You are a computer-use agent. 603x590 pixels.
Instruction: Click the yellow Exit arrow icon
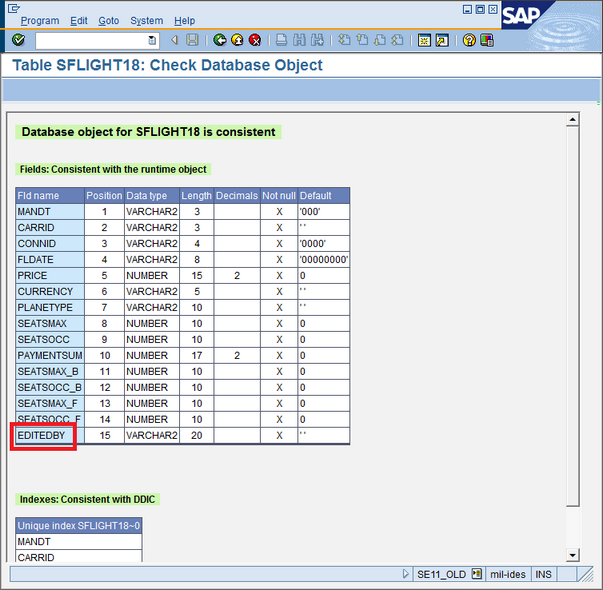pyautogui.click(x=237, y=40)
